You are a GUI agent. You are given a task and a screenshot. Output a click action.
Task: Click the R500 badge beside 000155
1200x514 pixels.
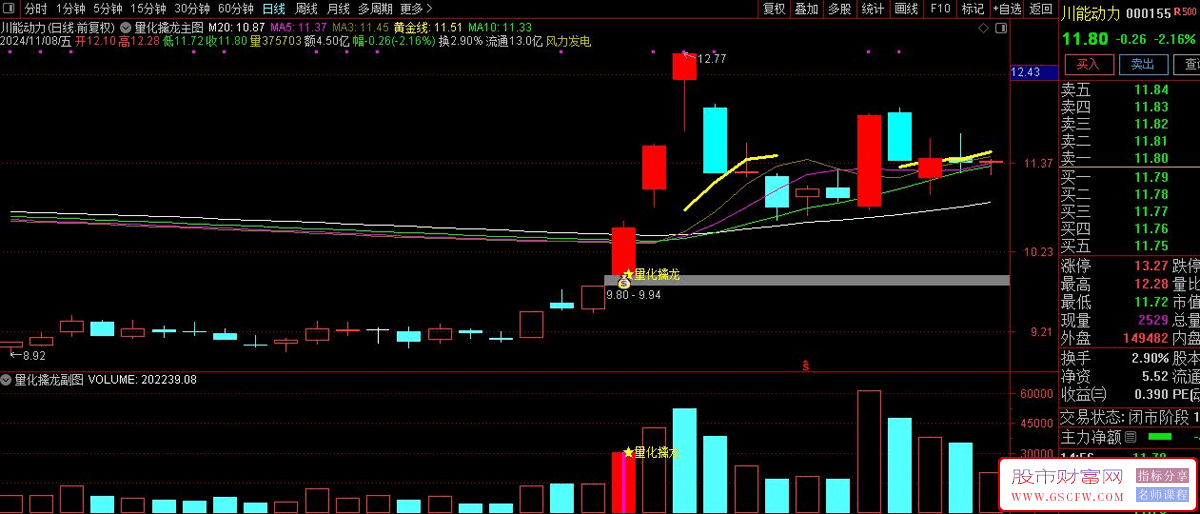[1186, 10]
